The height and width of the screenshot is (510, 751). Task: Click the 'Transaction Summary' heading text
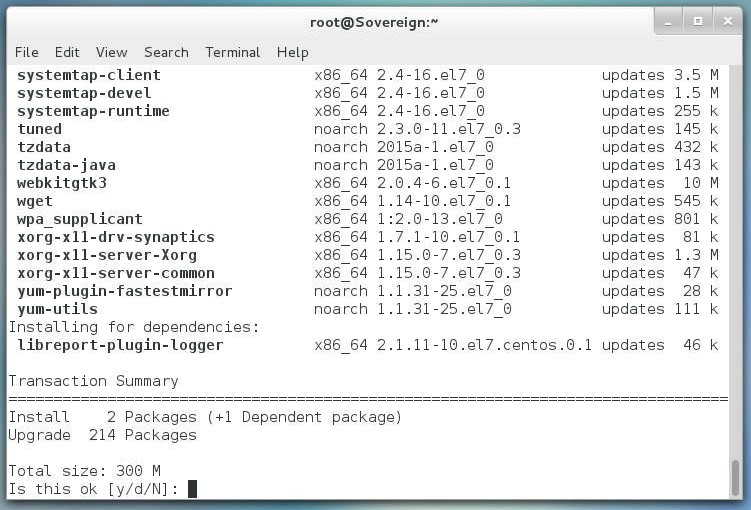coord(93,381)
